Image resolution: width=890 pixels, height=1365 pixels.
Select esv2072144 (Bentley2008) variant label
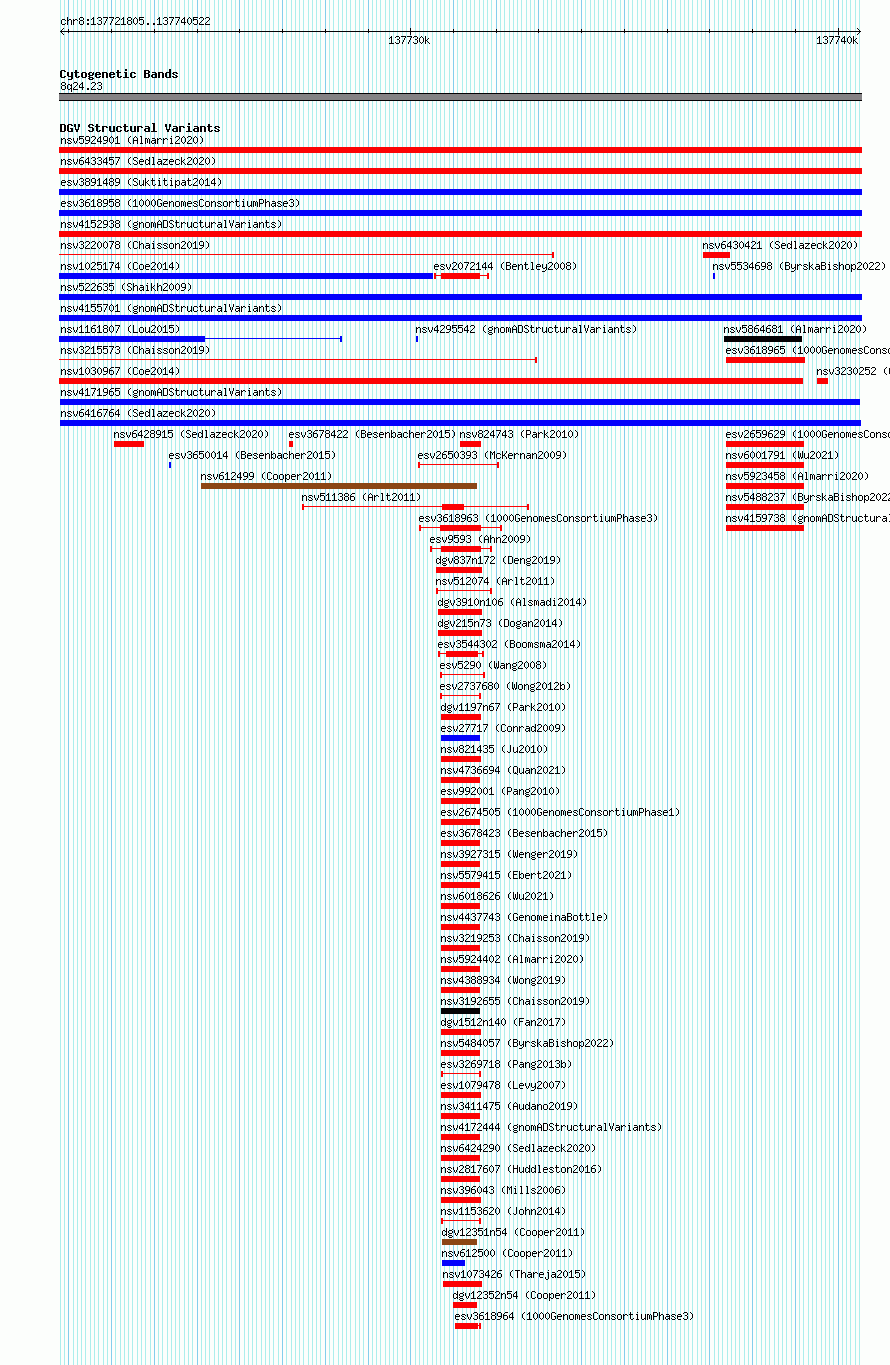pyautogui.click(x=505, y=266)
